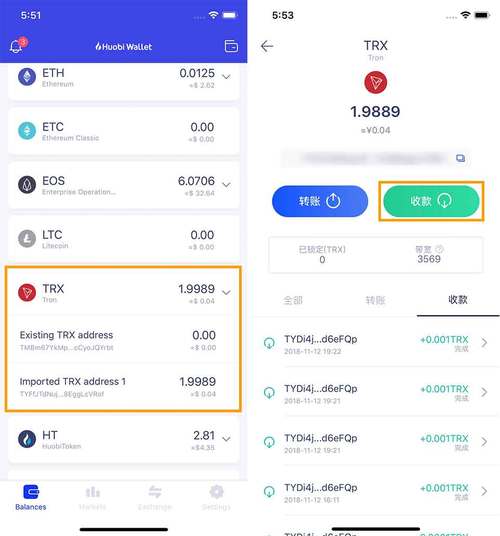Tap the bandwidth help question icon

click(440, 249)
